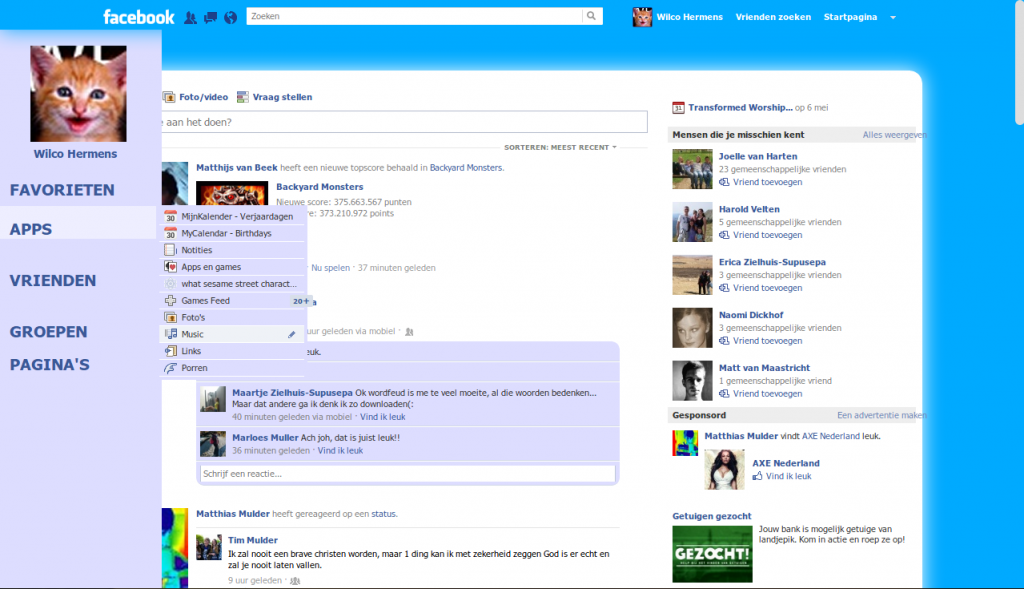1024x589 pixels.
Task: Click the edit pencil next to Music
Action: tap(292, 334)
